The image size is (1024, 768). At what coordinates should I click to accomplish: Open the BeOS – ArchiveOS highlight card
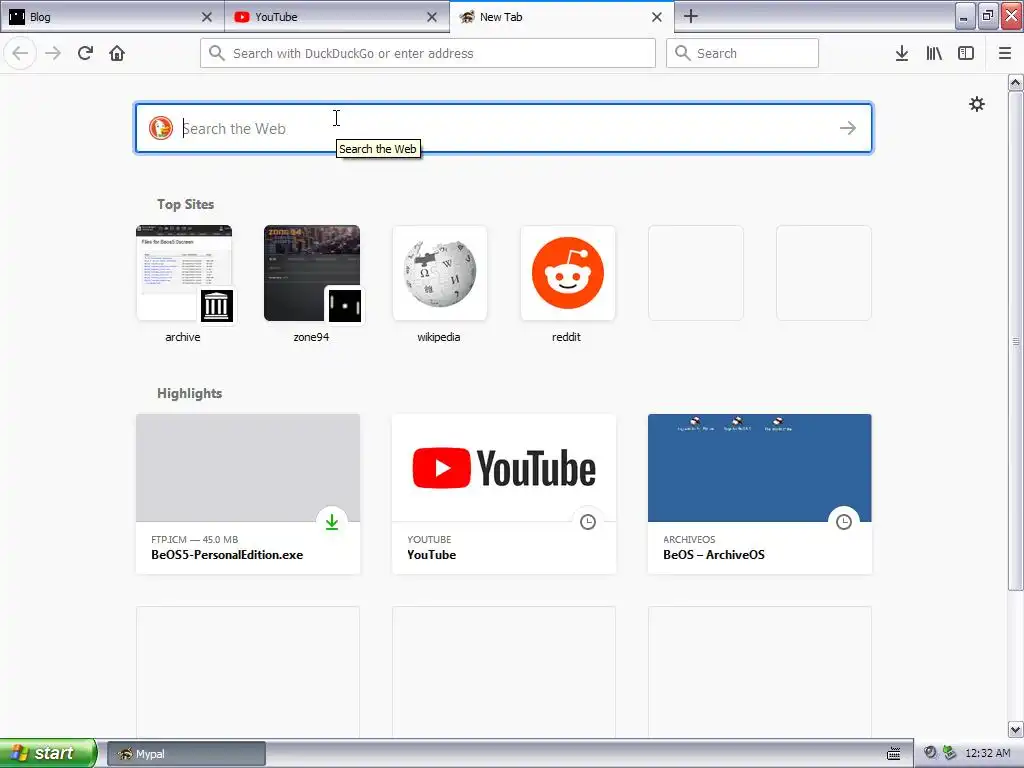(760, 494)
